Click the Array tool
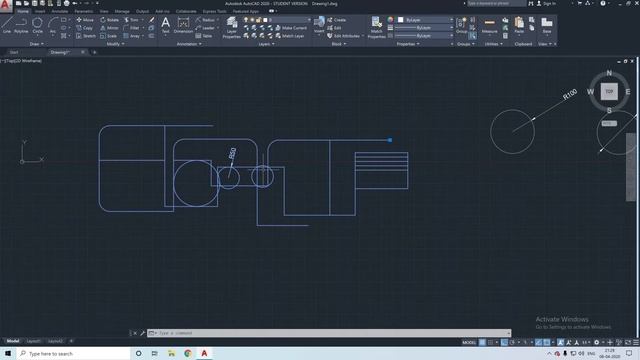640x360 pixels. point(131,36)
